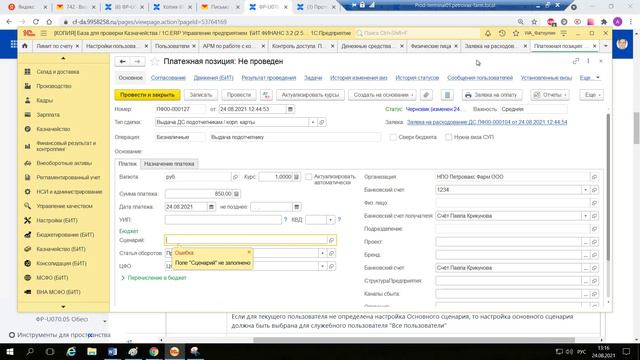Click the Сценарий input field
This screenshot has height=360, width=640.
point(246,240)
